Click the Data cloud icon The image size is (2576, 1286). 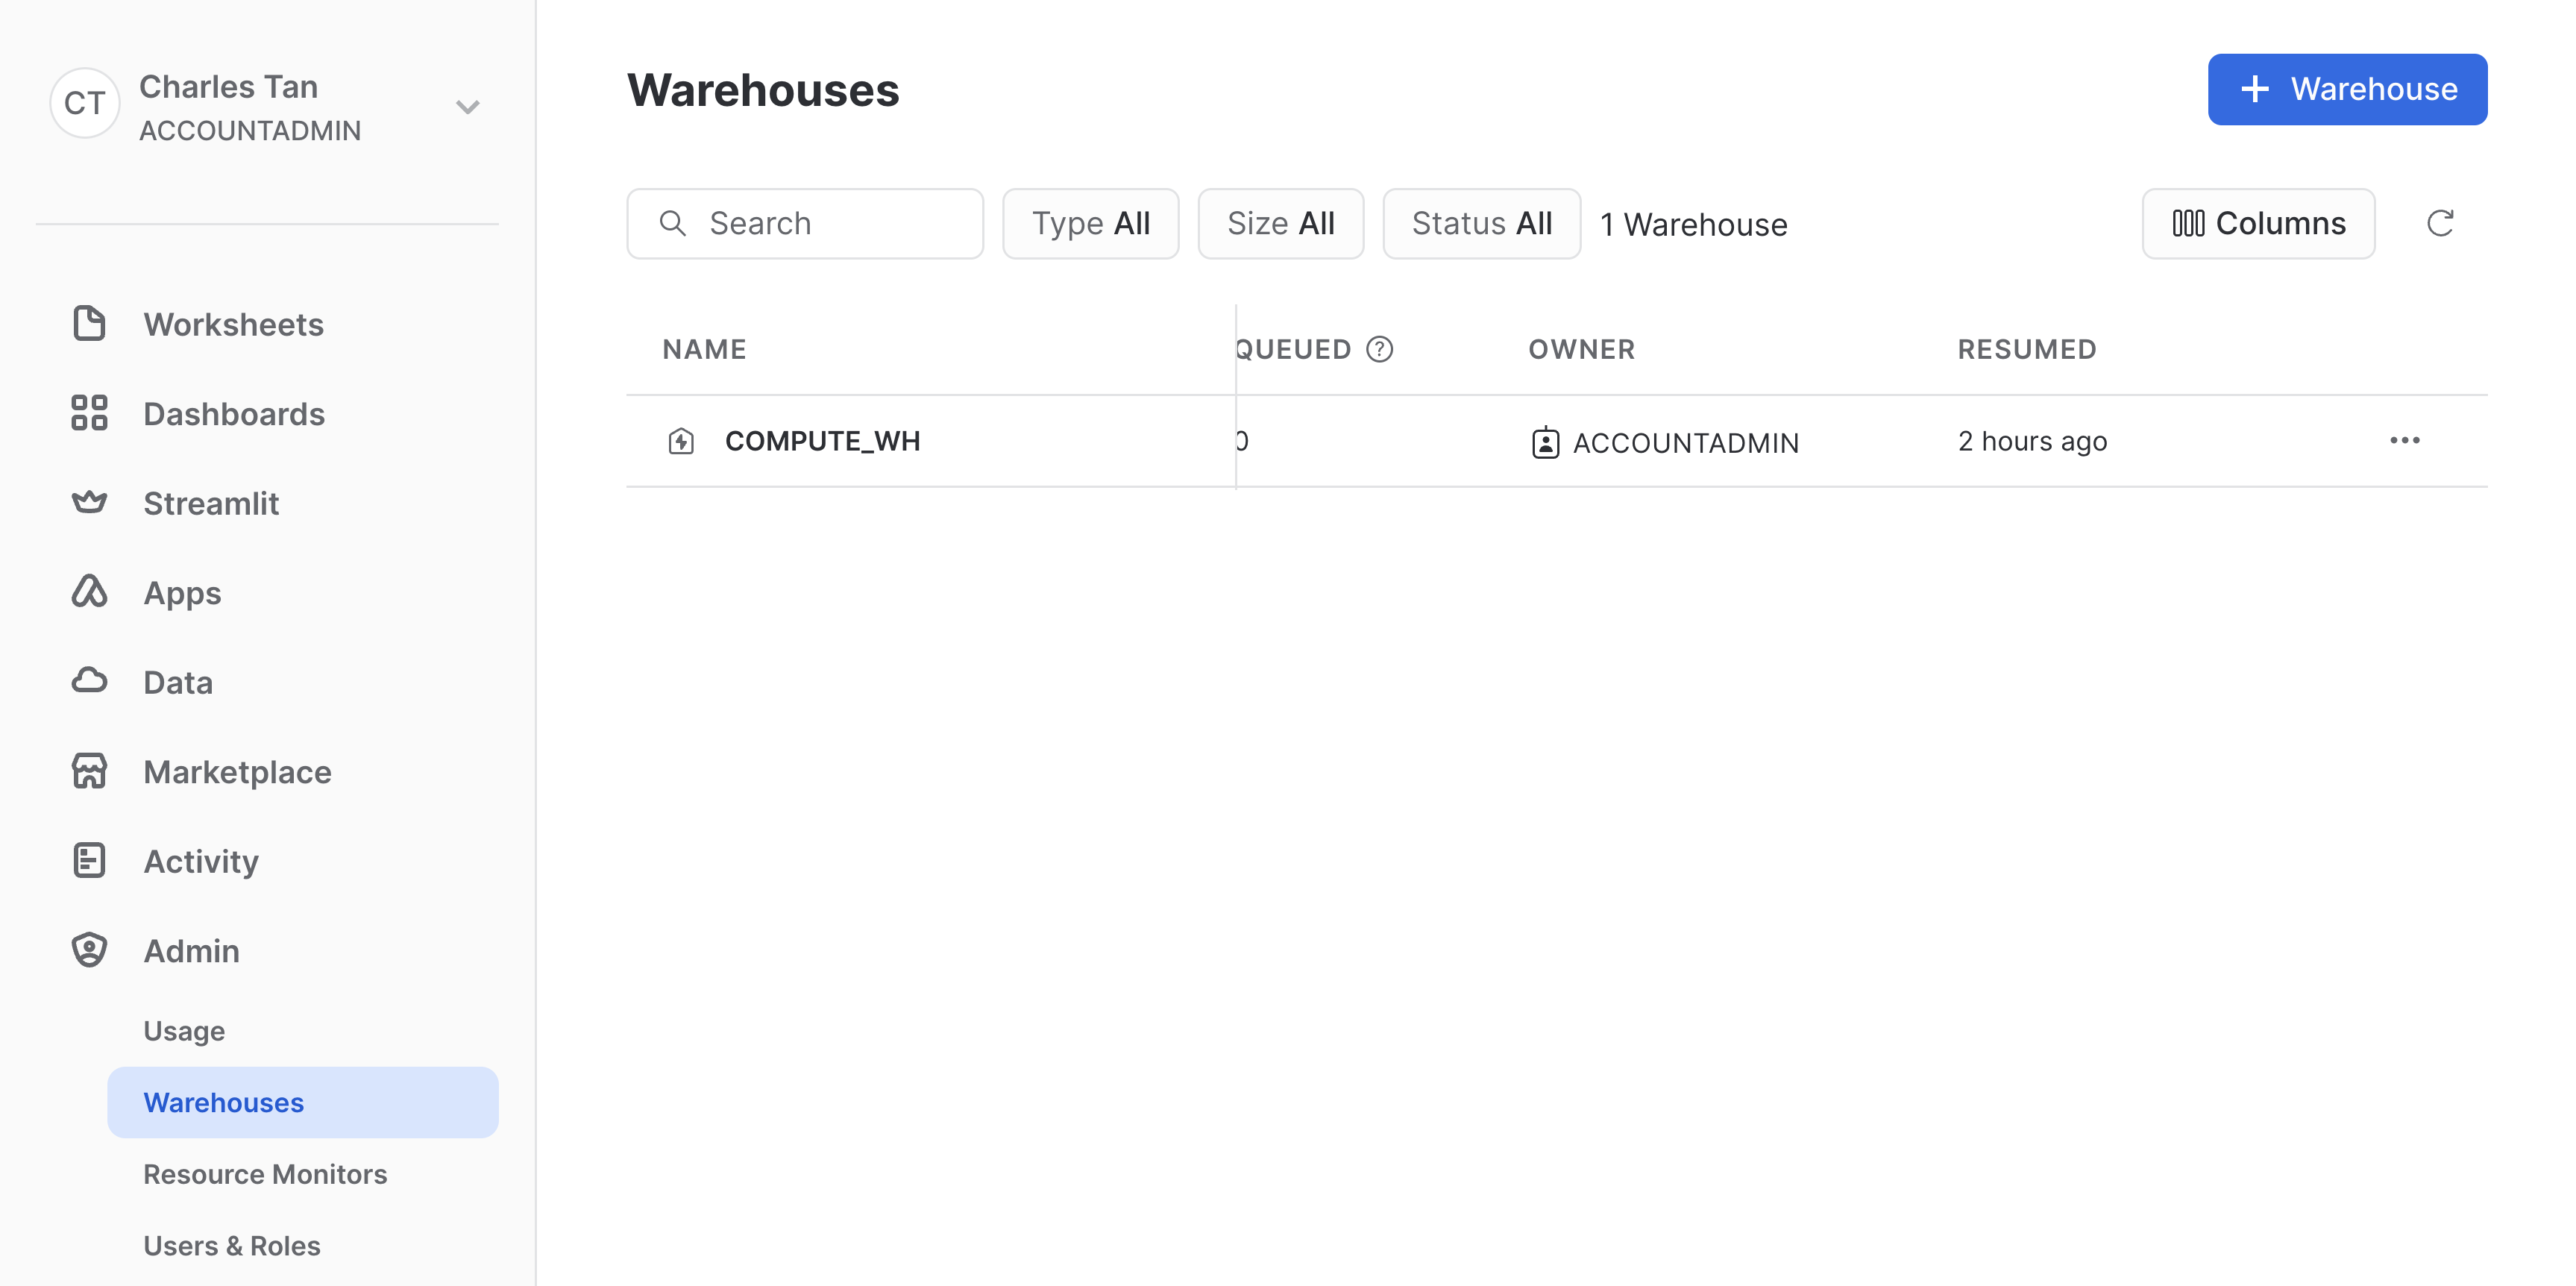point(89,681)
